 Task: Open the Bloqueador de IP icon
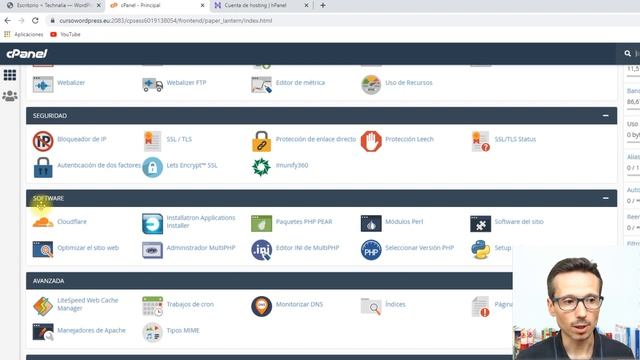pos(43,141)
